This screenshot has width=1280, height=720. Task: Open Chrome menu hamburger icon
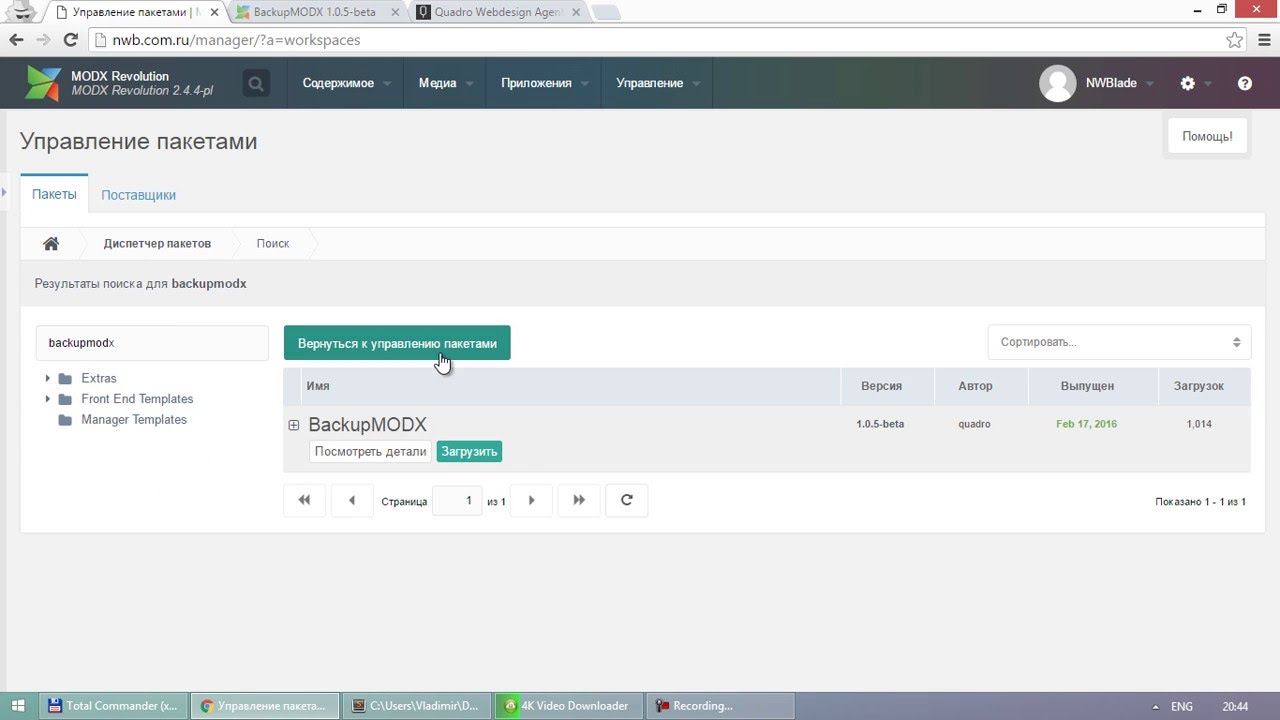[1264, 41]
